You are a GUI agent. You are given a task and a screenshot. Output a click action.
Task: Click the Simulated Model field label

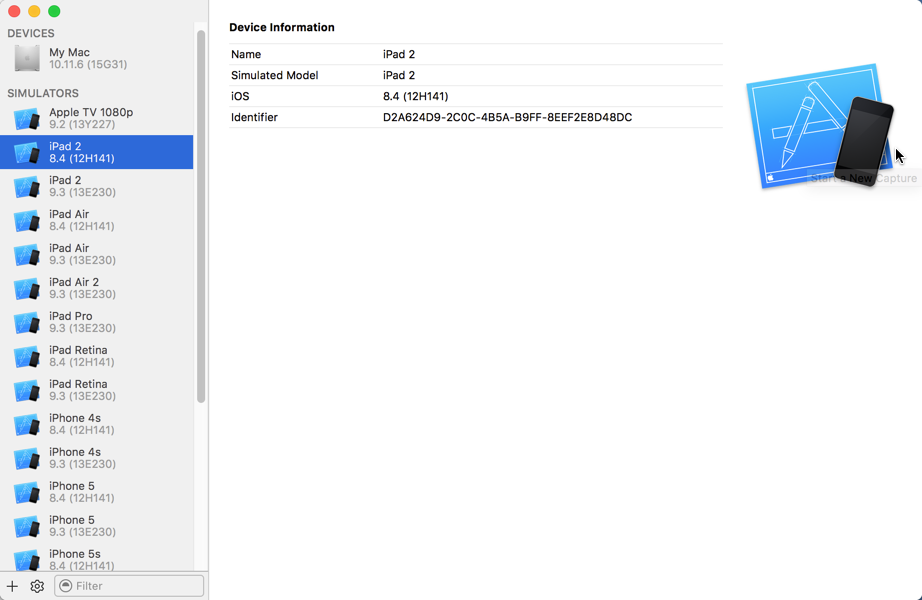click(275, 75)
